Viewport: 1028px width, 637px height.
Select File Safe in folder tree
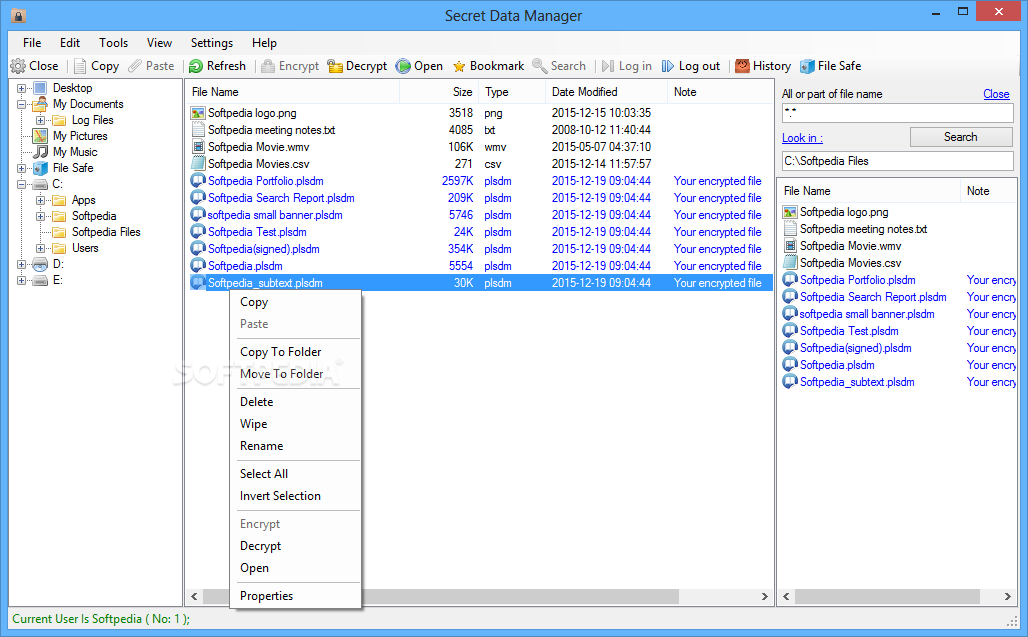73,168
